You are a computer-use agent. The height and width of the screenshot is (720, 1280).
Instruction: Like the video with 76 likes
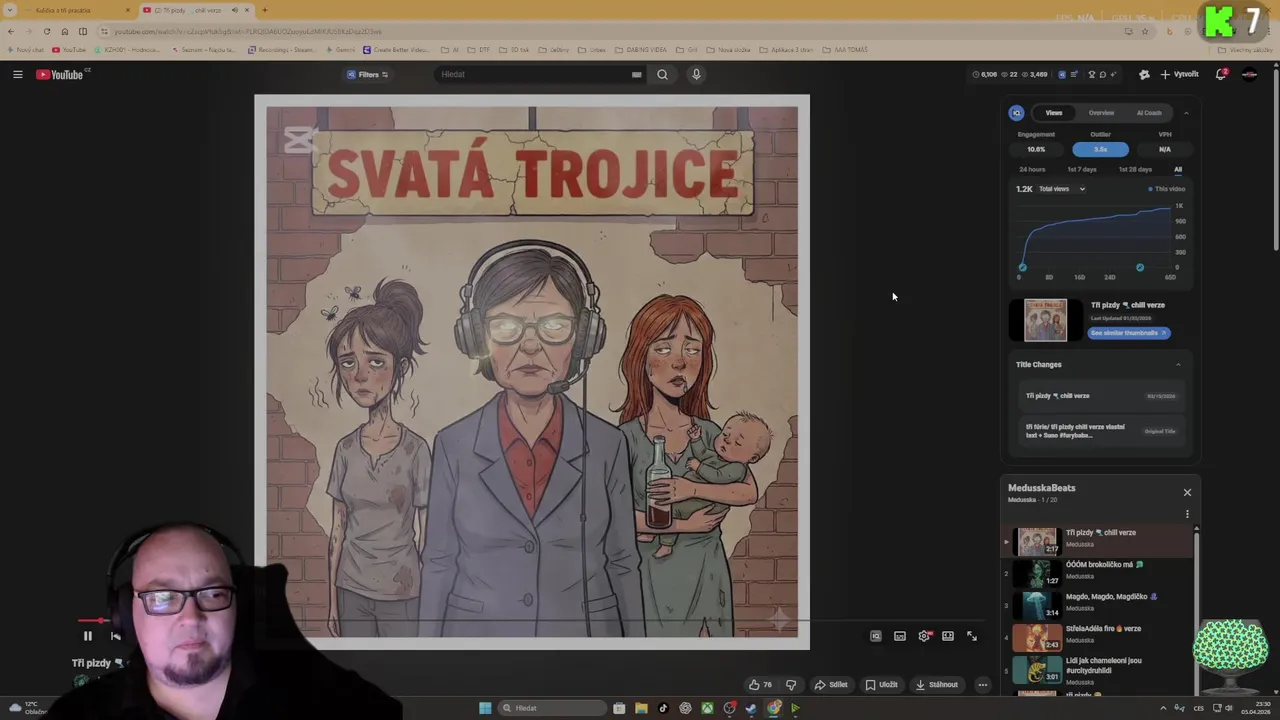pos(760,685)
